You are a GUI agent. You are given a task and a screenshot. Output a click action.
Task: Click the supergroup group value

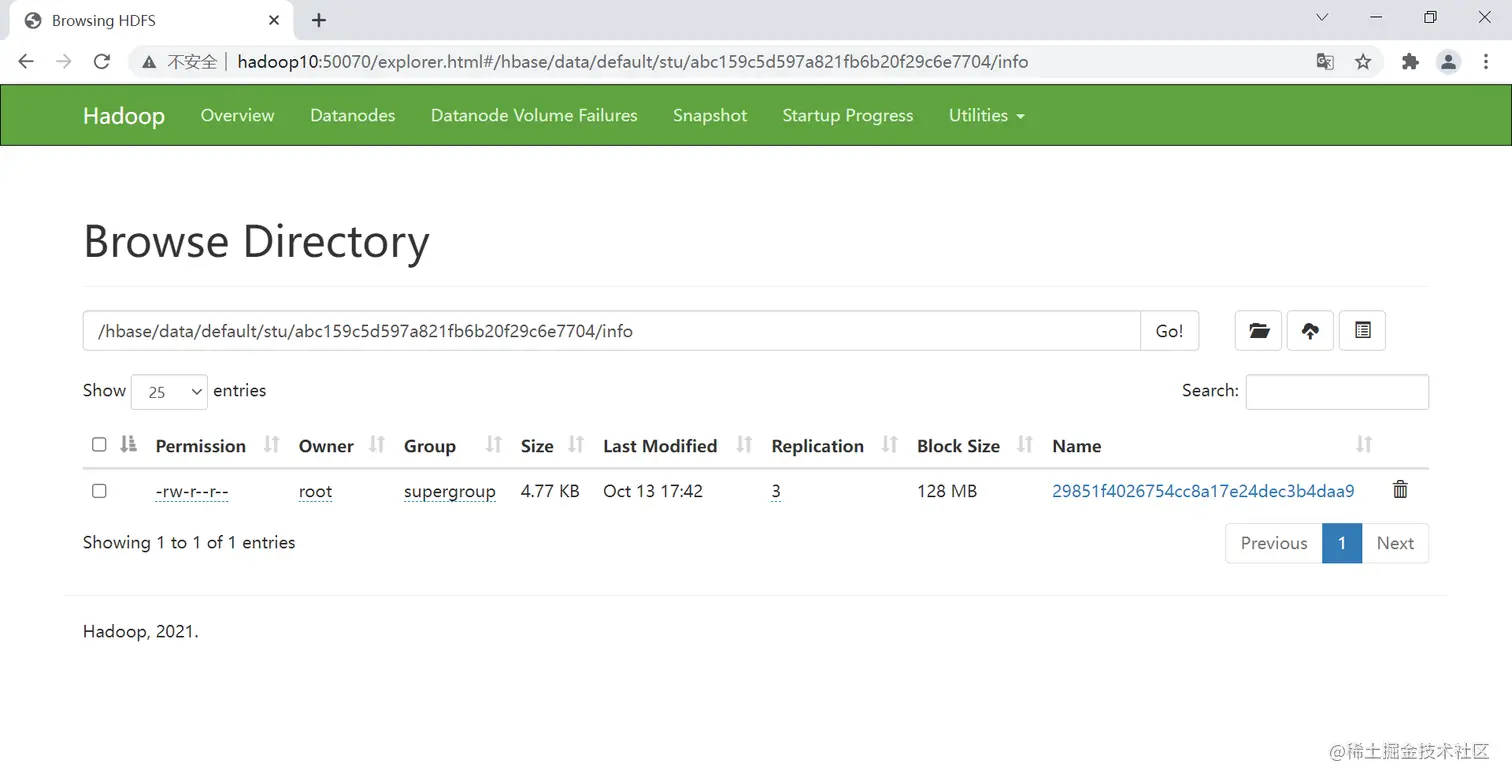pyautogui.click(x=450, y=492)
